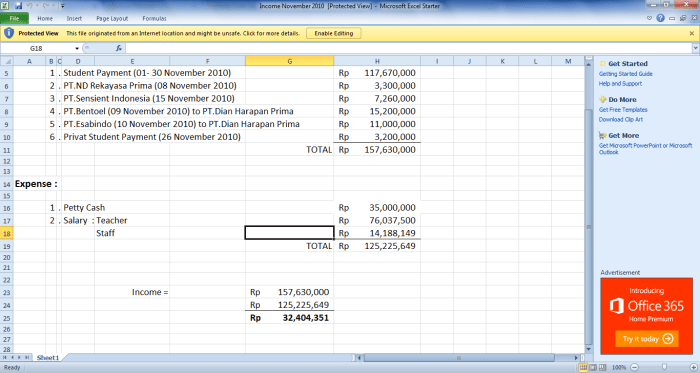This screenshot has height=373, width=700.
Task: Click horizontal scrollbar right arrow
Action: pos(576,357)
